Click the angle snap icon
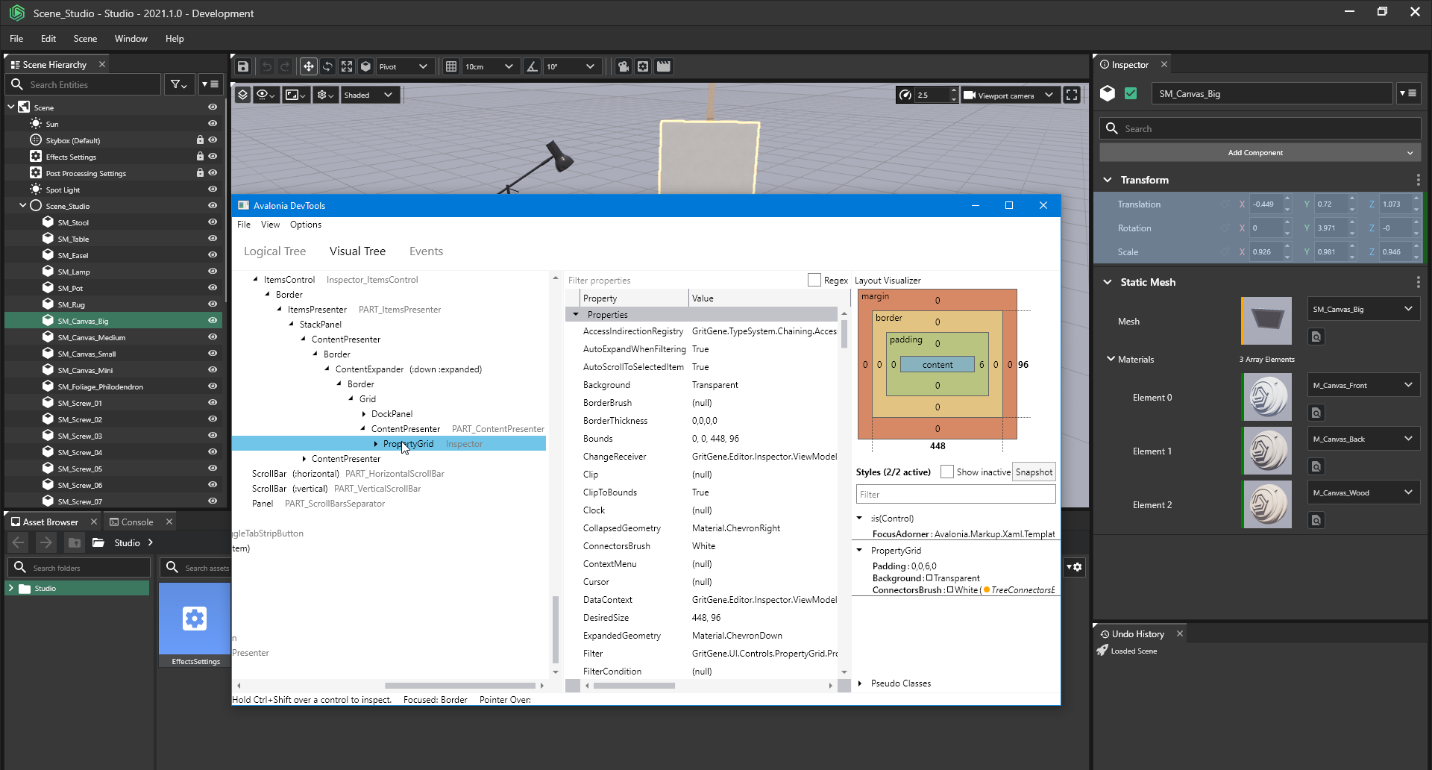Screen dimensions: 1432x770 point(532,67)
